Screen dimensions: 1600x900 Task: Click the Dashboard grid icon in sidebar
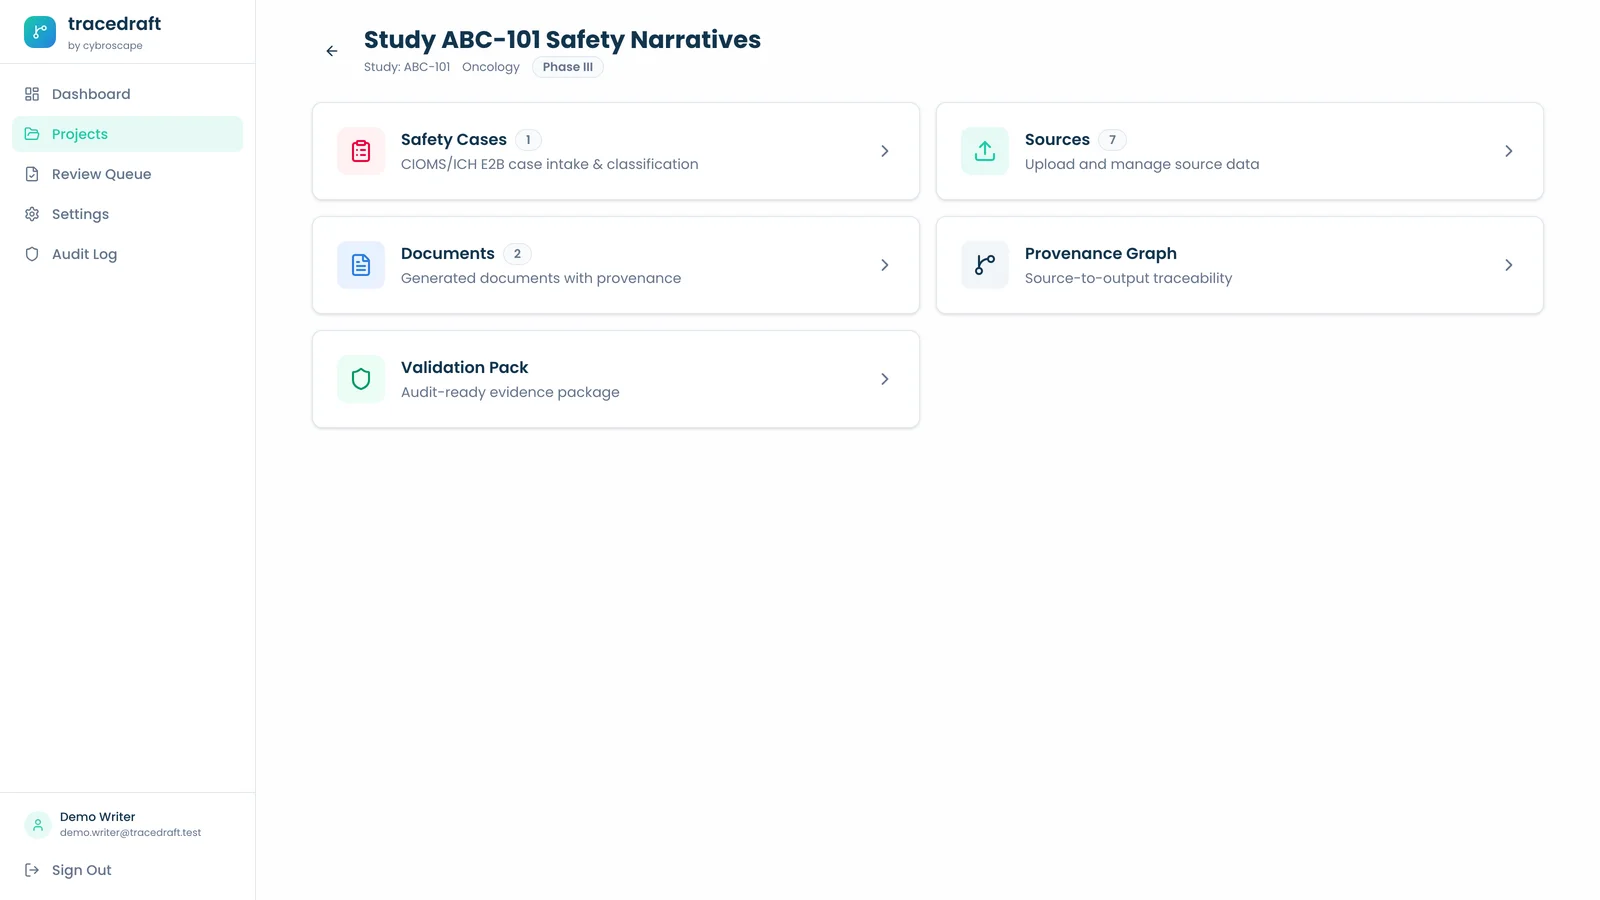[32, 94]
